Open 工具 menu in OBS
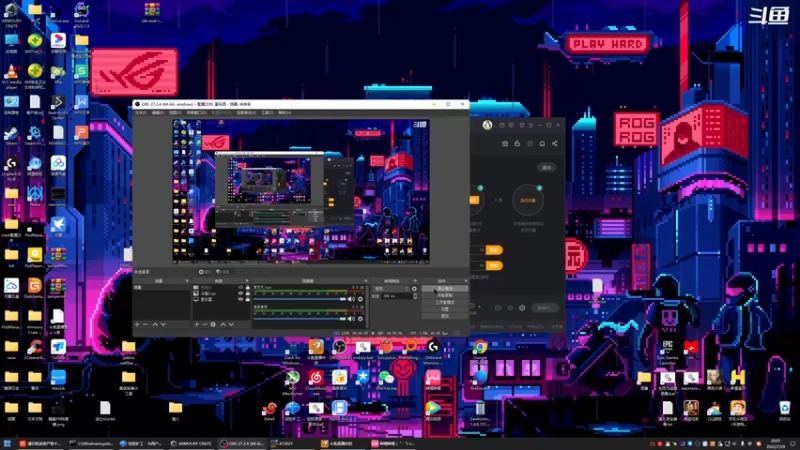This screenshot has height=450, width=800. (x=267, y=113)
